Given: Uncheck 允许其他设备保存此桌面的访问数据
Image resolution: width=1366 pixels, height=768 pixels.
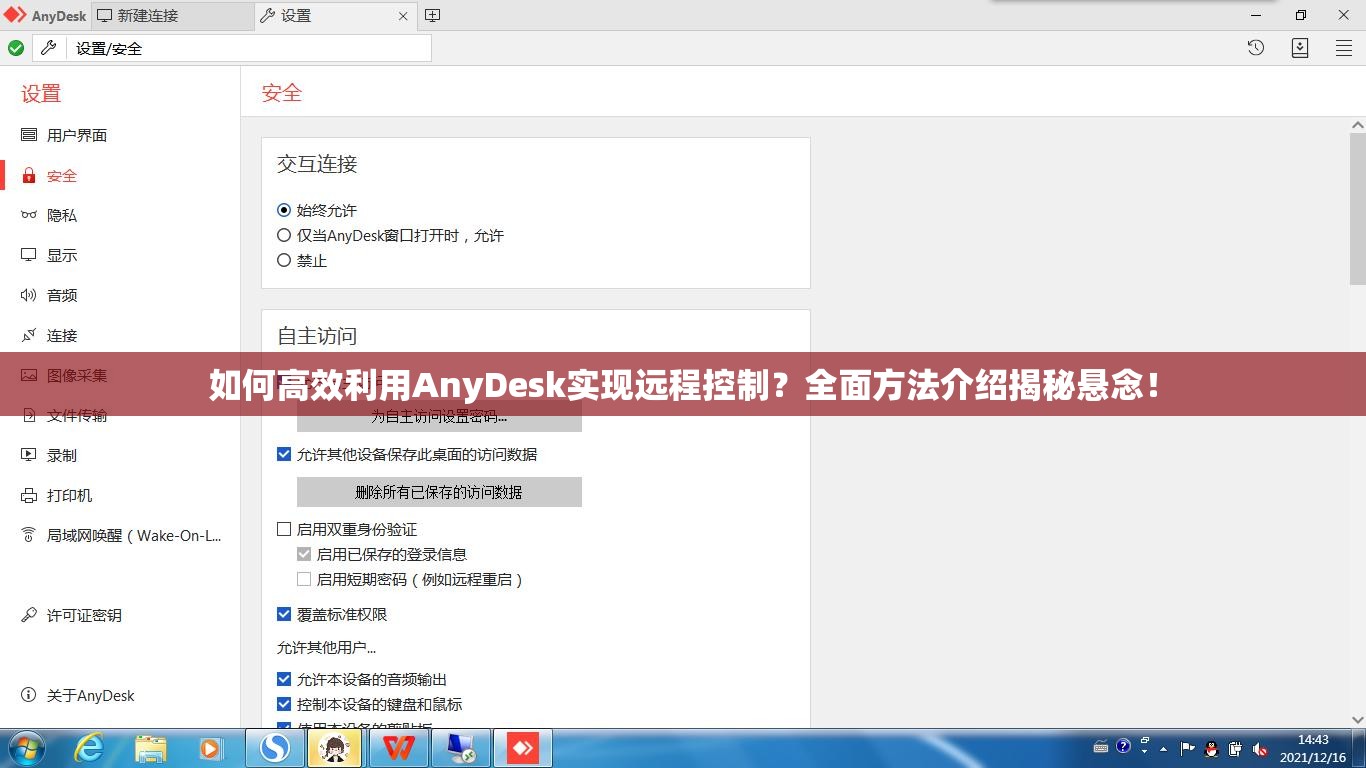Looking at the screenshot, I should (284, 454).
